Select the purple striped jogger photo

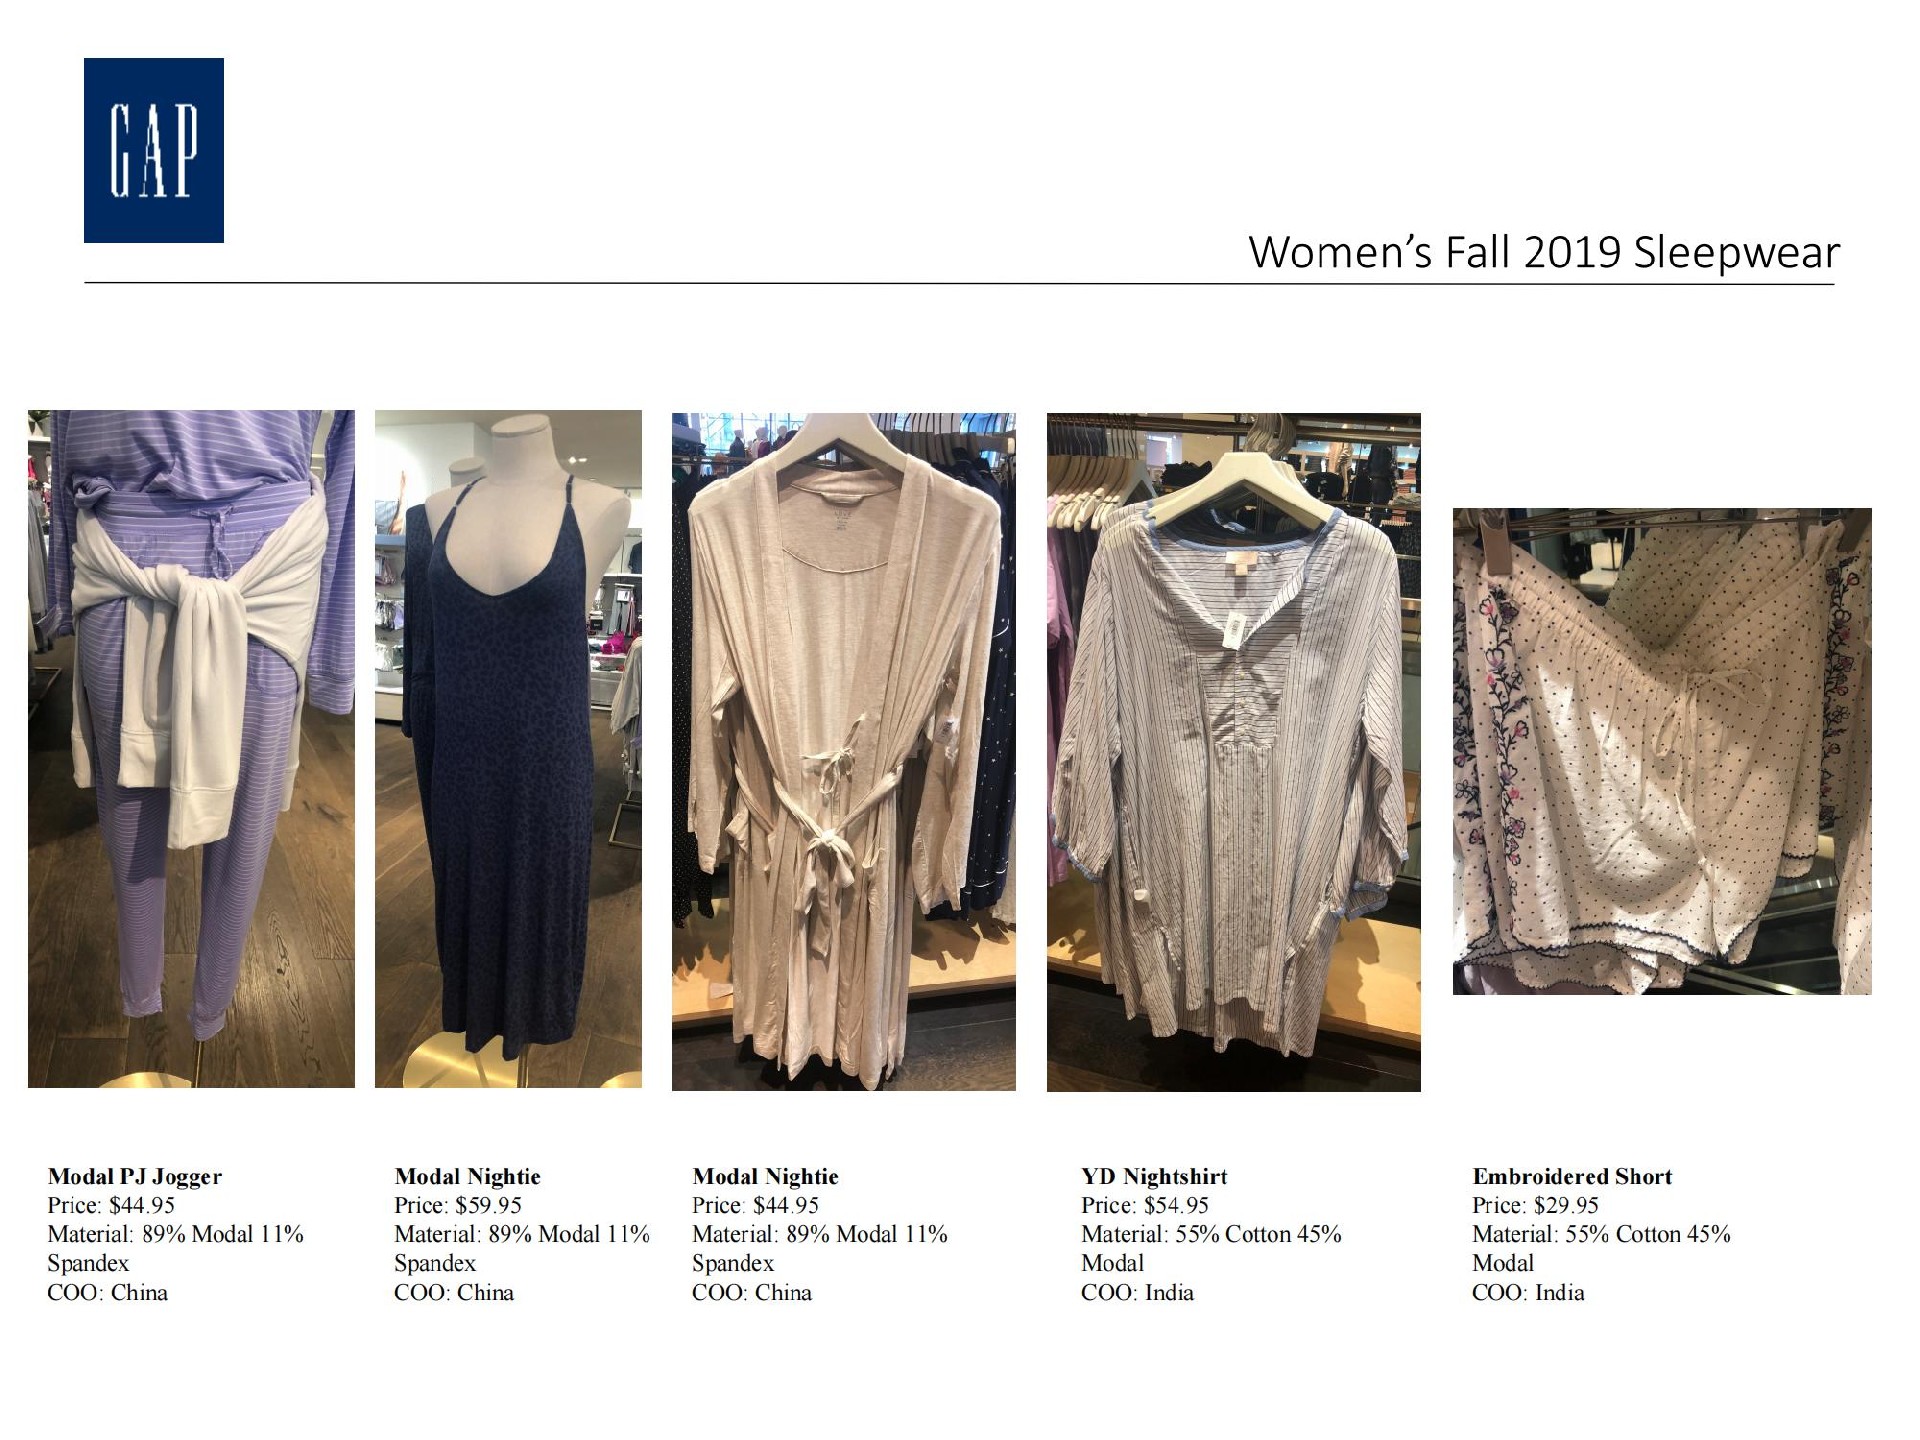pyautogui.click(x=191, y=748)
